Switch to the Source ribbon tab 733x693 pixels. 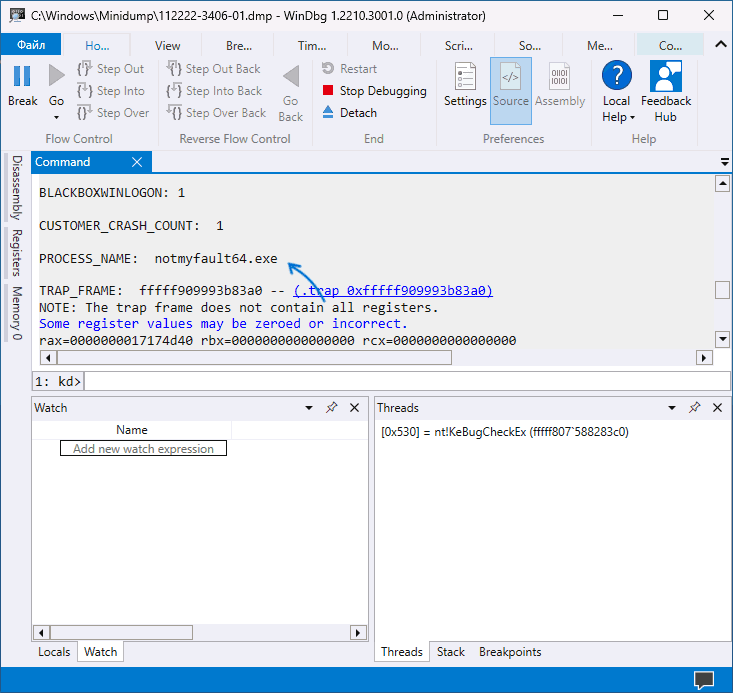click(x=530, y=46)
